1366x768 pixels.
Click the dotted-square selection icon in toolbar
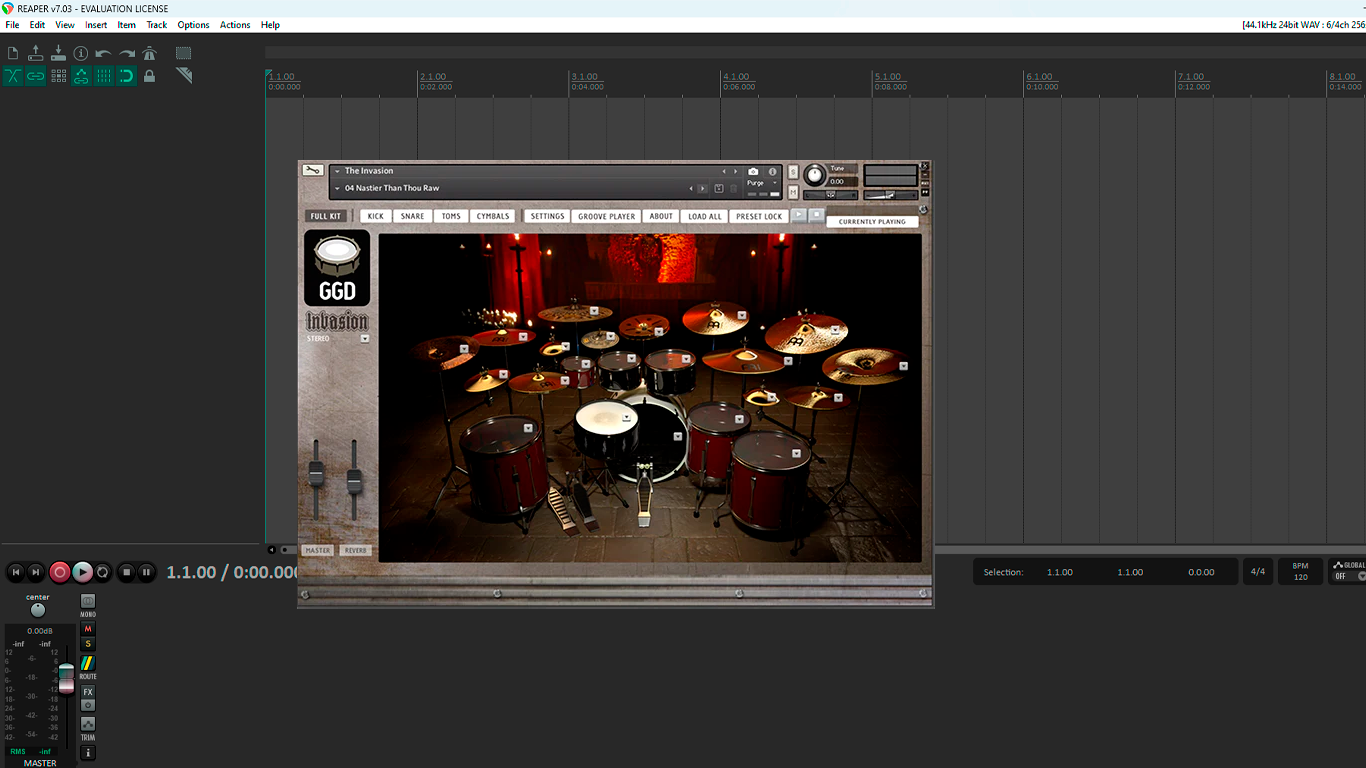pyautogui.click(x=184, y=53)
